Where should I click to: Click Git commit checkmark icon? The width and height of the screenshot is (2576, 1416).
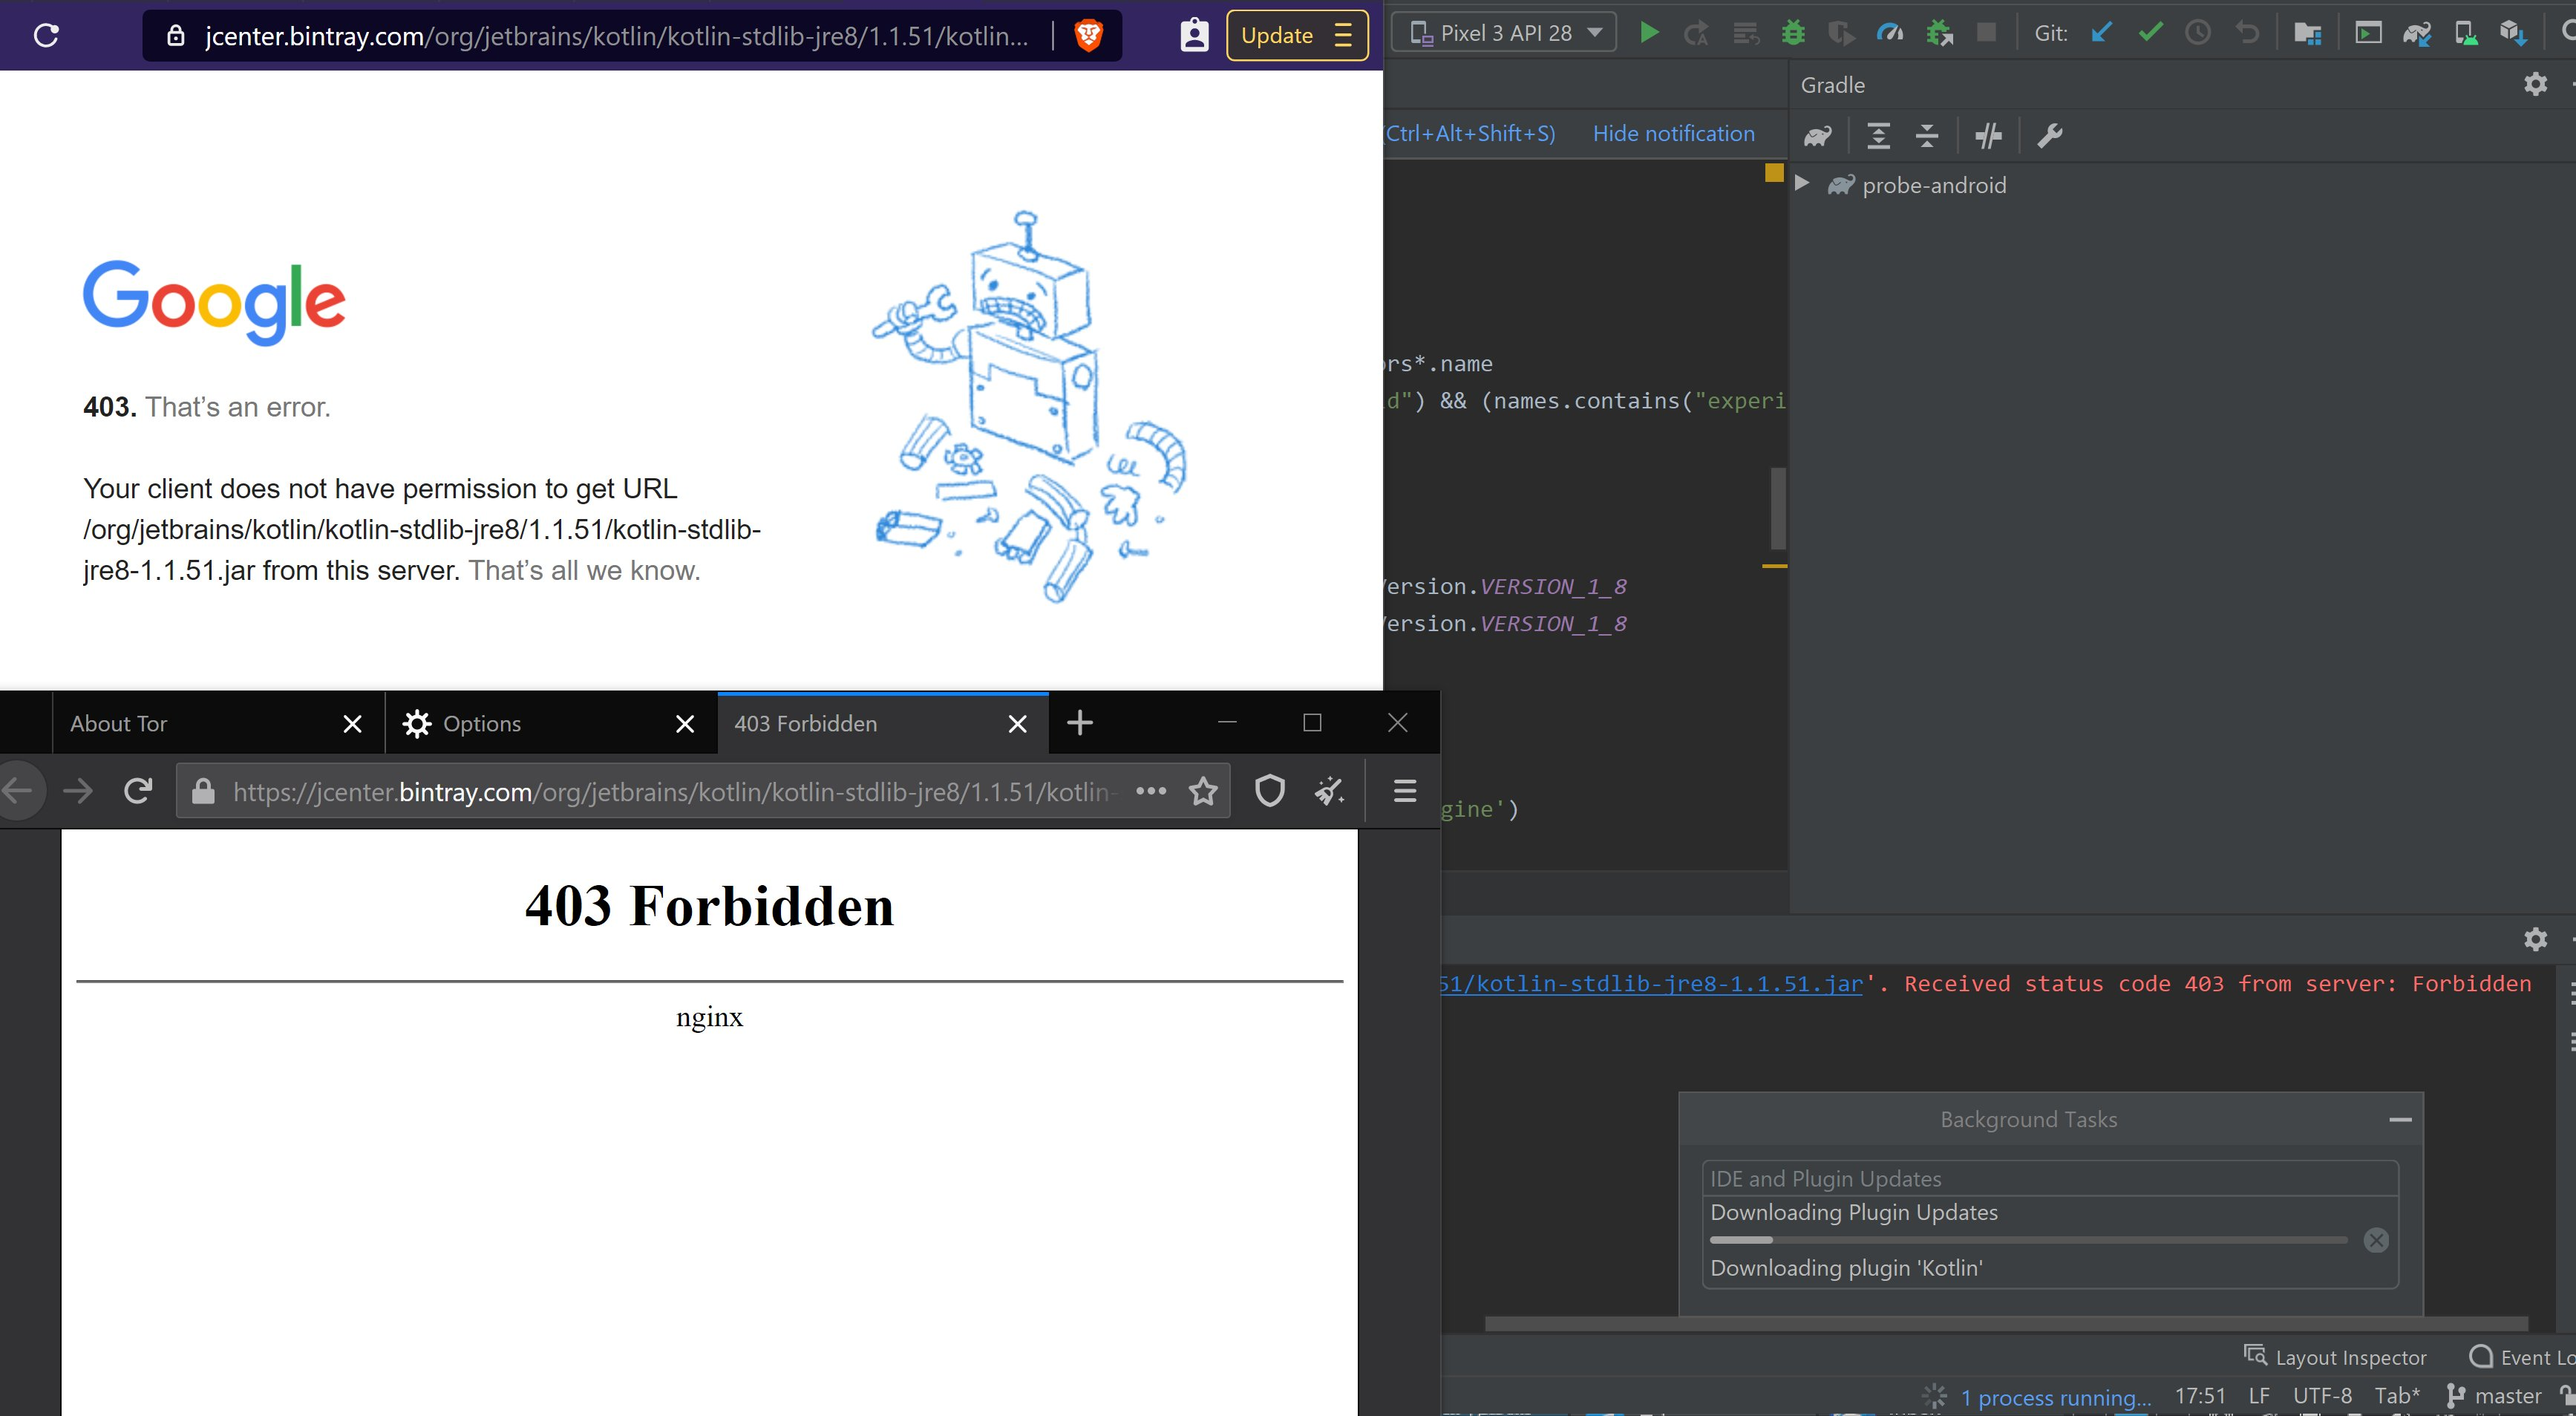coord(2149,33)
